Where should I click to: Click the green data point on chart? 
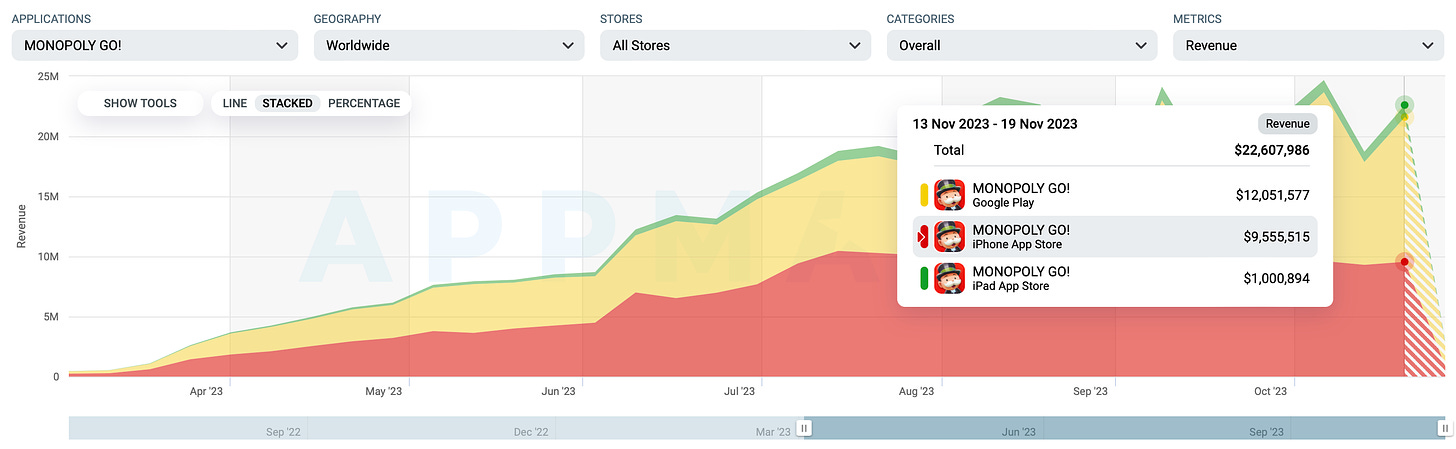coord(1404,105)
